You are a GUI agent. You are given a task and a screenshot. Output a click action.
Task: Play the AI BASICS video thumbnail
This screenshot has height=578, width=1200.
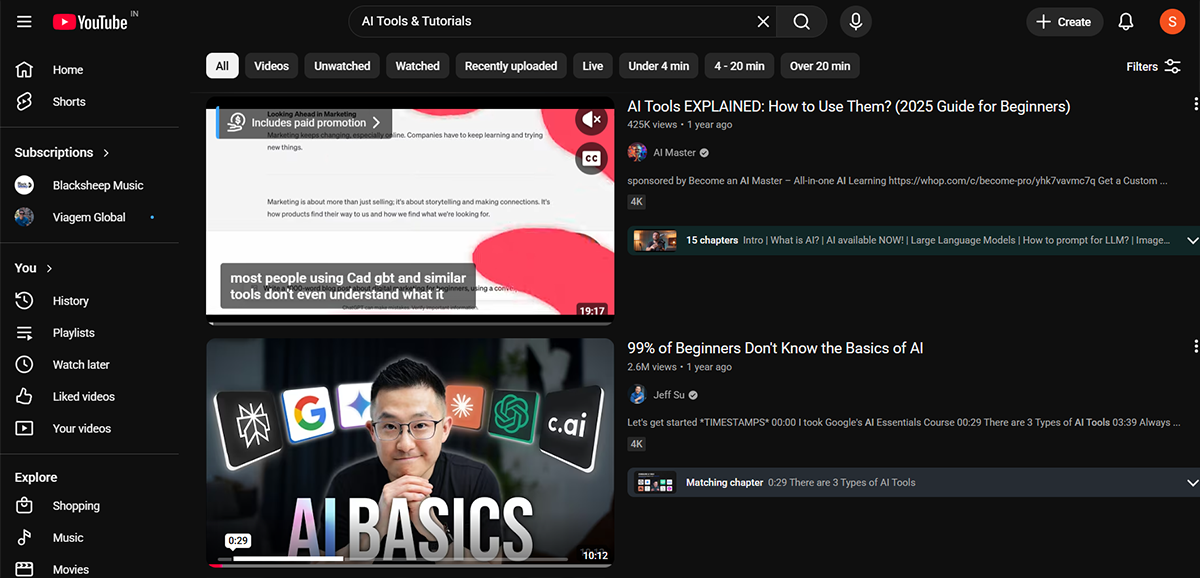pos(410,452)
